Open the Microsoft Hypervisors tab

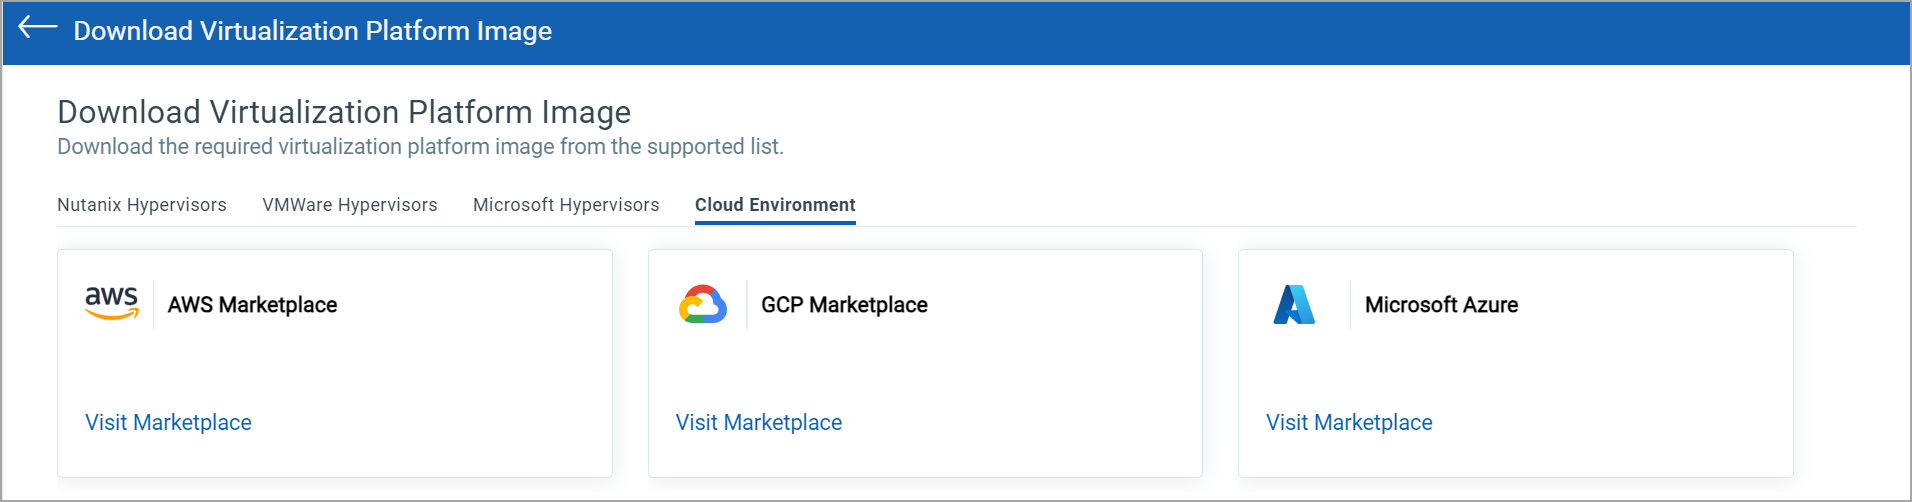coord(566,205)
